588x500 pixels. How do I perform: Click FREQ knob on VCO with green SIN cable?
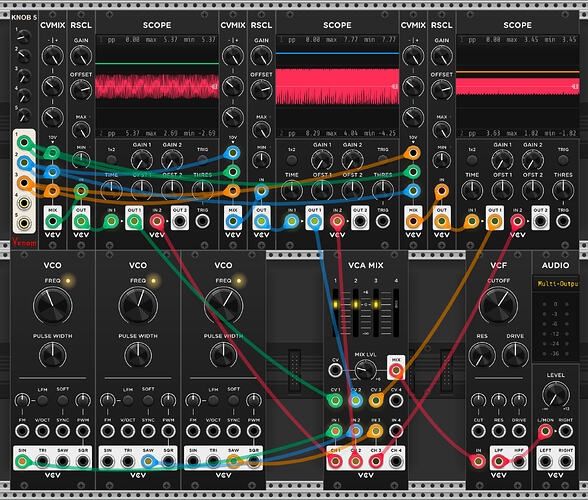52,306
